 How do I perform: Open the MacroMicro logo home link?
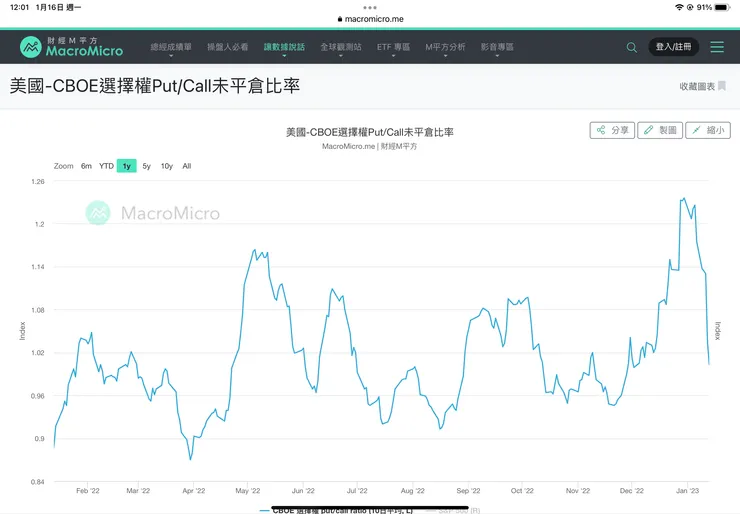pyautogui.click(x=71, y=47)
